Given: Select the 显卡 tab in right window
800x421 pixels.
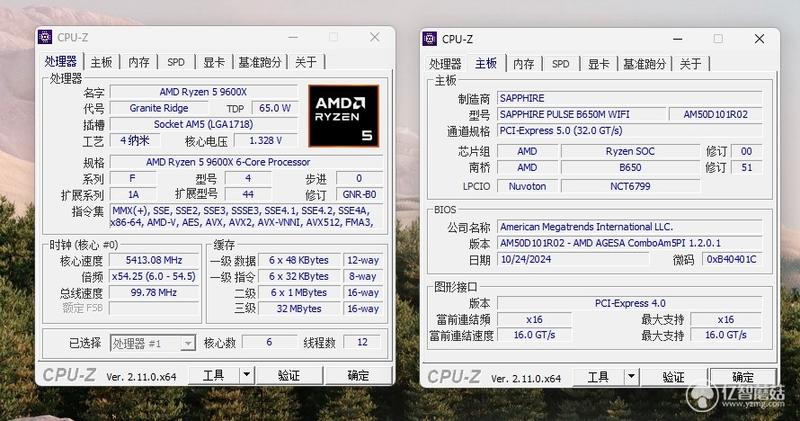Looking at the screenshot, I should 598,64.
